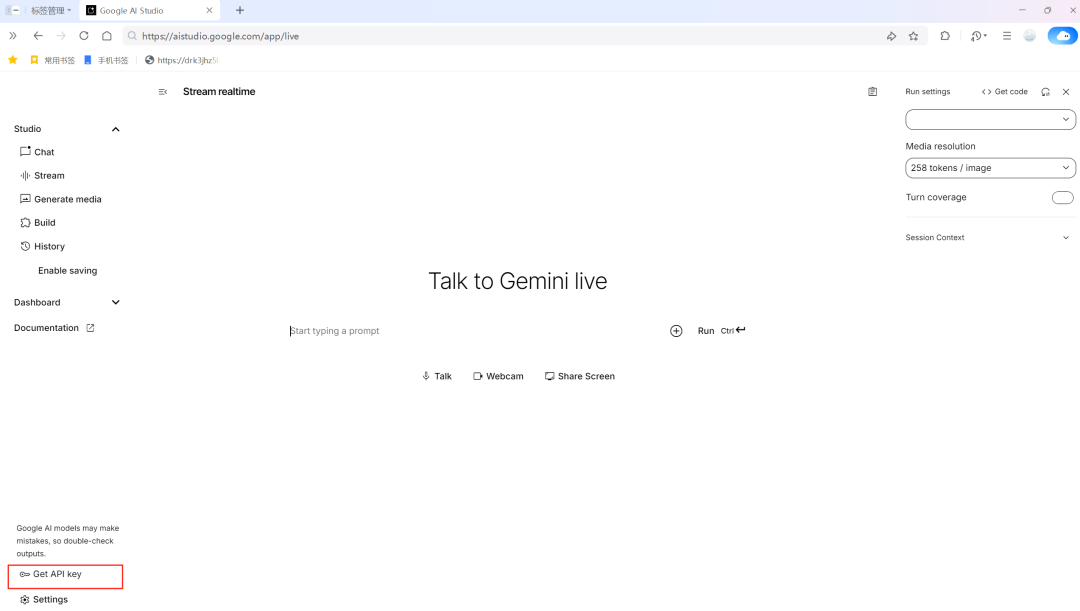Click the Run settings label
Screen dimensions: 1080x611
point(927,92)
